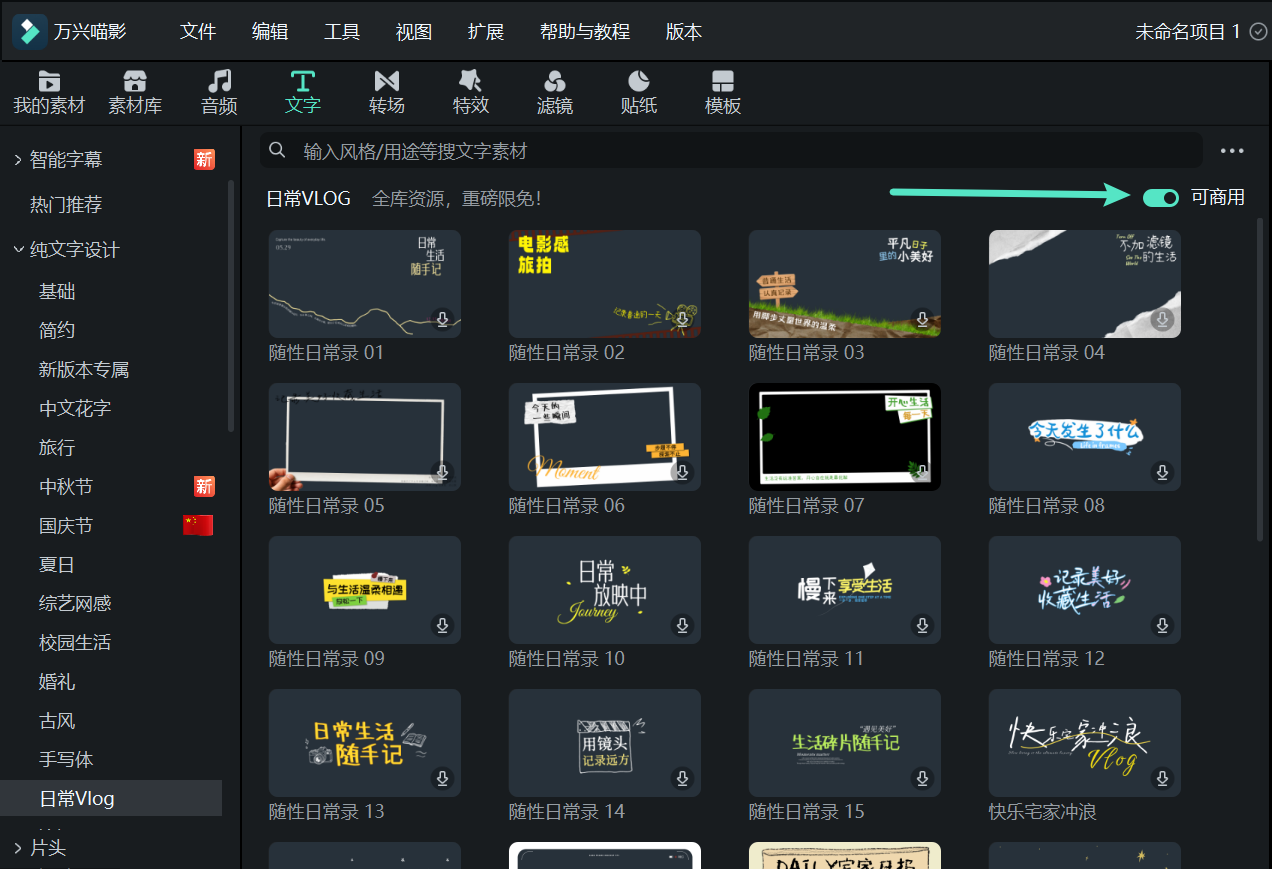This screenshot has width=1272, height=869.
Task: Click the search magnifier icon
Action: click(277, 151)
